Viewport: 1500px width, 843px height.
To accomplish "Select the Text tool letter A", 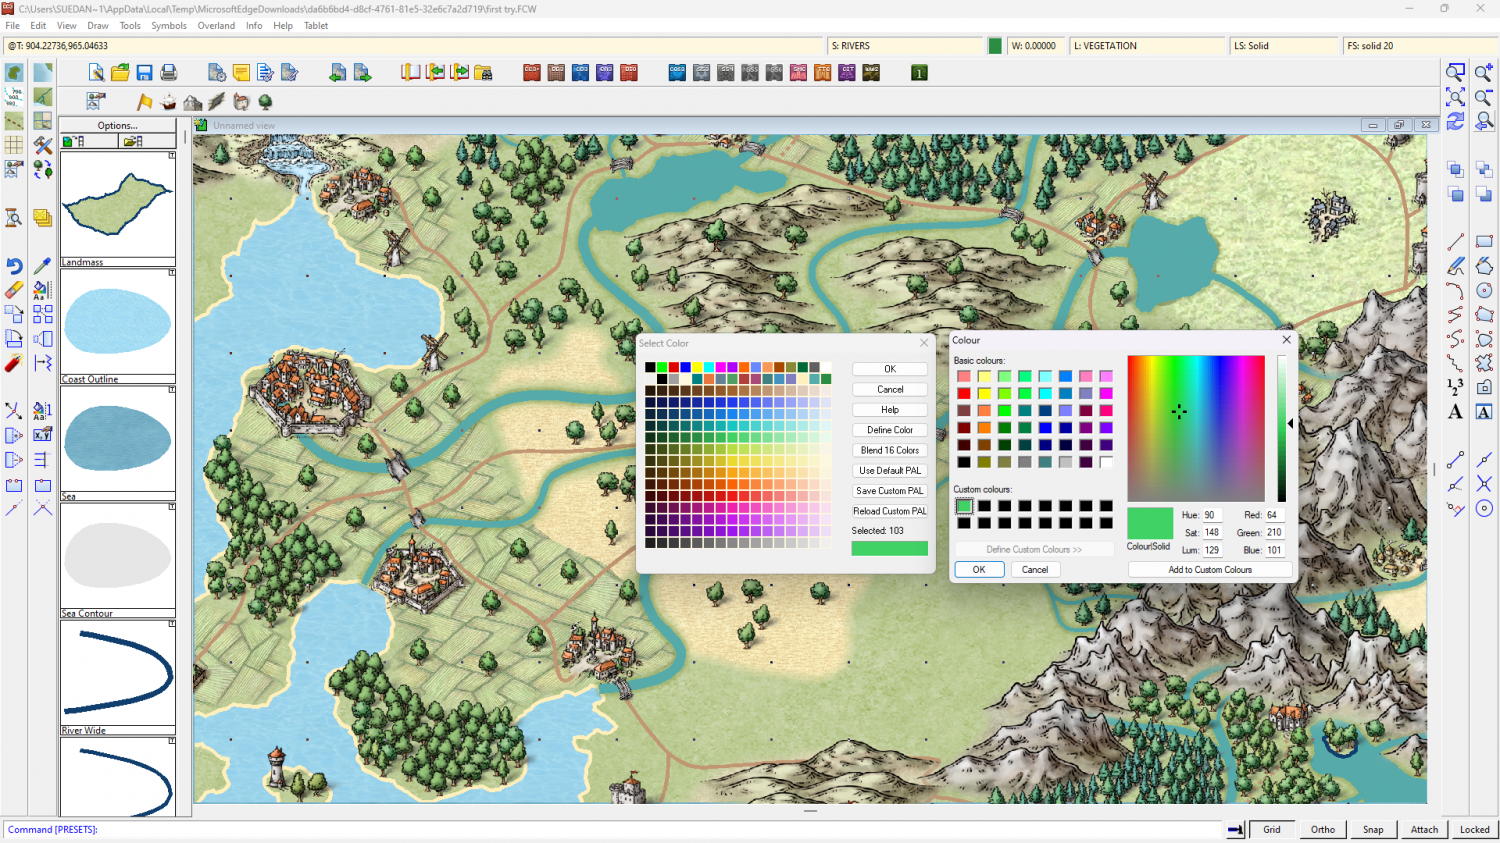I will pyautogui.click(x=1455, y=411).
